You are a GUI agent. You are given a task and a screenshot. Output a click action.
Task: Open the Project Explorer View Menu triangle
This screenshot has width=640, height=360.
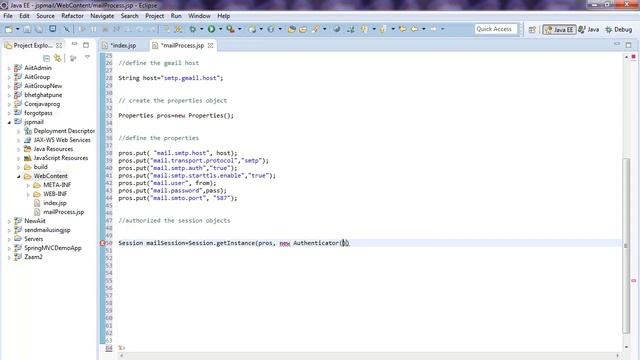pyautogui.click(x=87, y=58)
